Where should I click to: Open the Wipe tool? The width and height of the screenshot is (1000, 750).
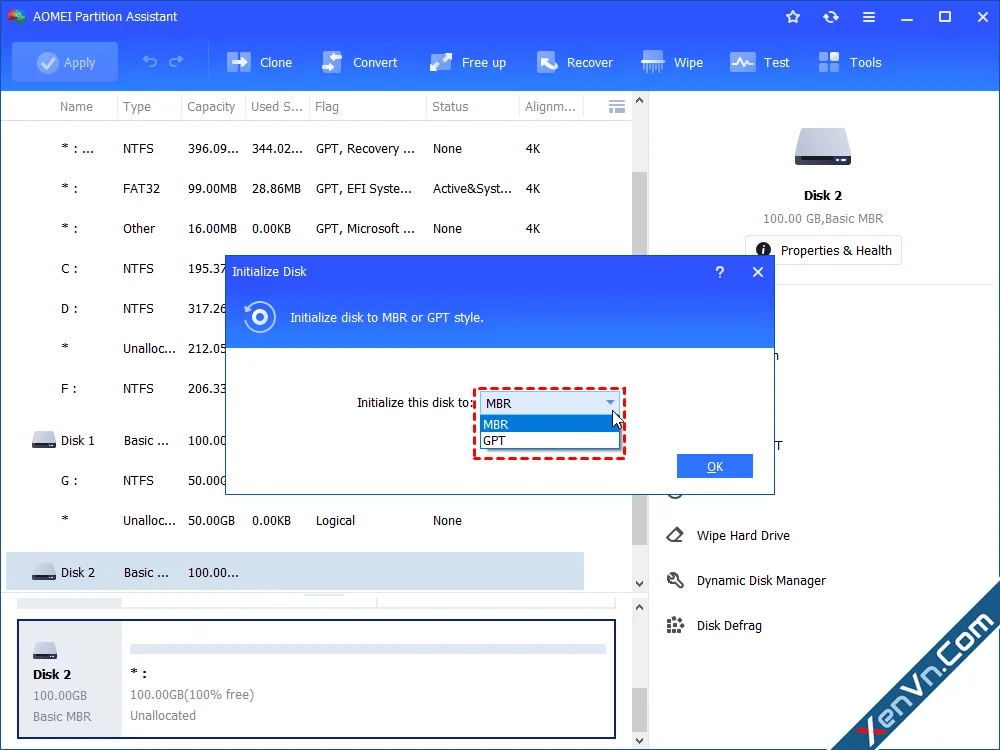(x=672, y=62)
